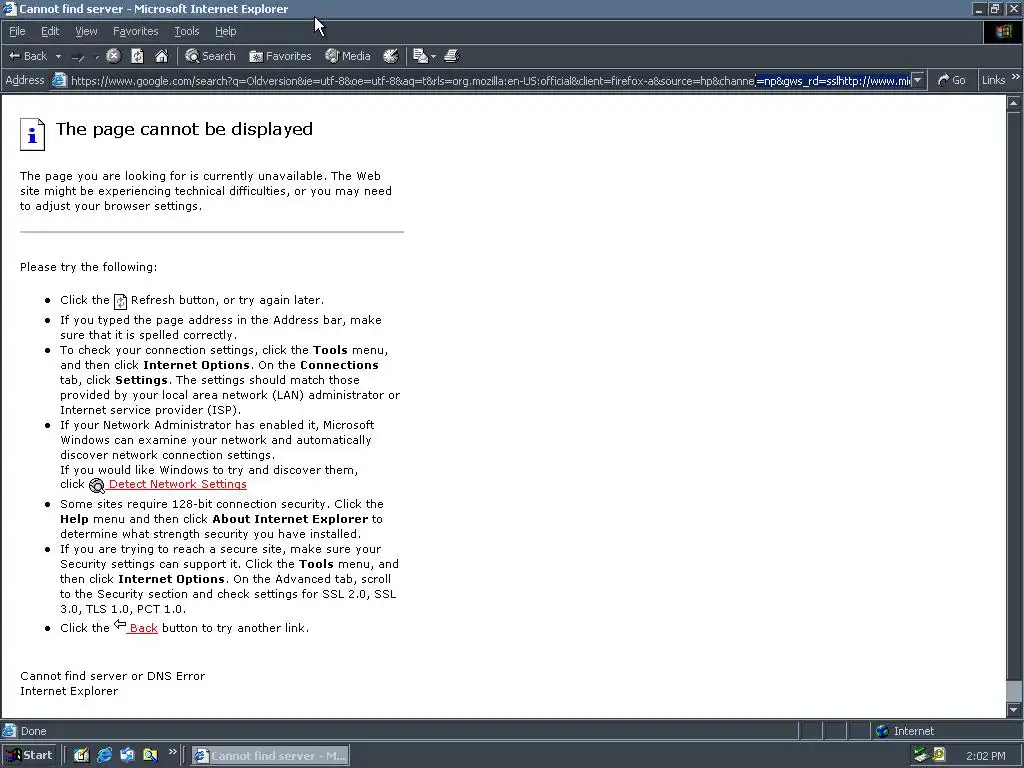Click the Done status bar text
This screenshot has width=1024, height=768.
tap(33, 731)
